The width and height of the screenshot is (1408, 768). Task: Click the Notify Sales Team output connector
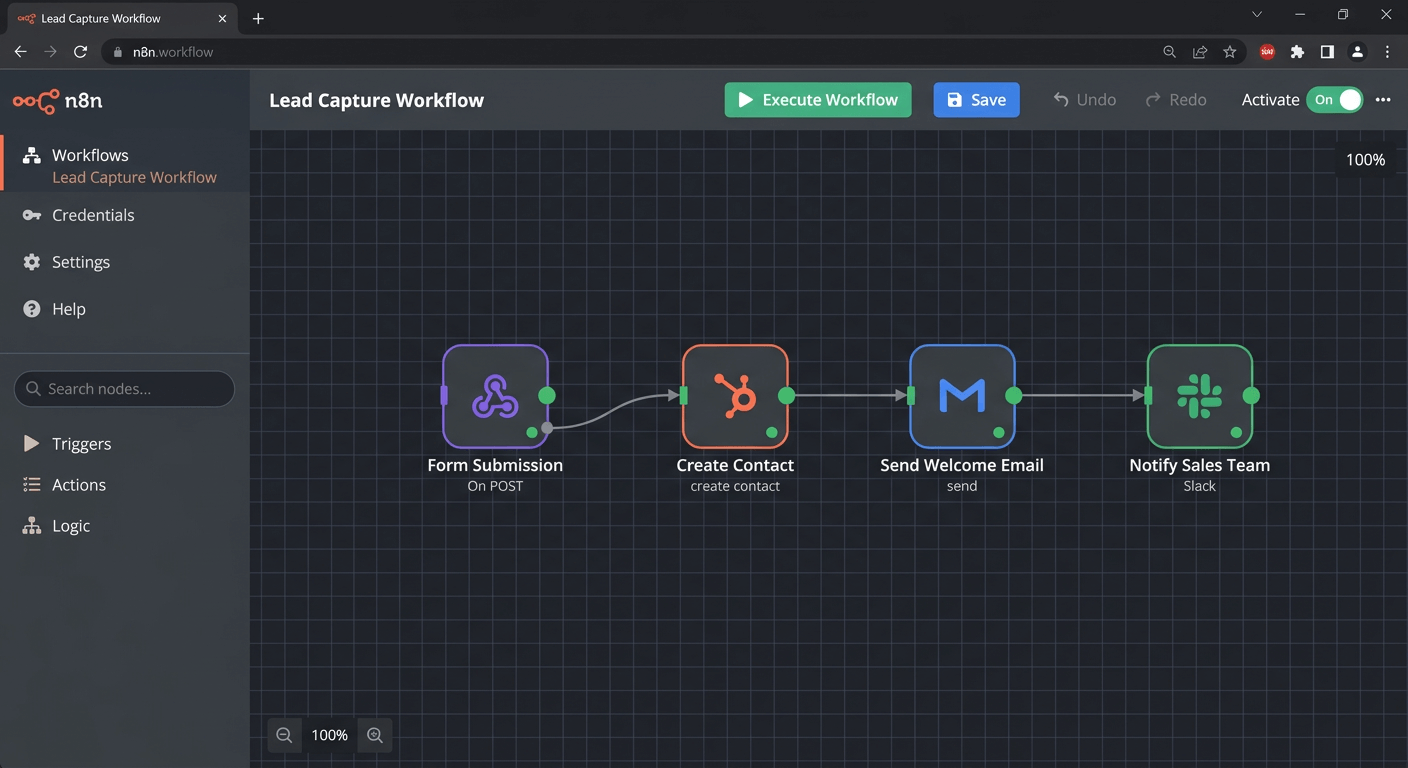(x=1251, y=395)
